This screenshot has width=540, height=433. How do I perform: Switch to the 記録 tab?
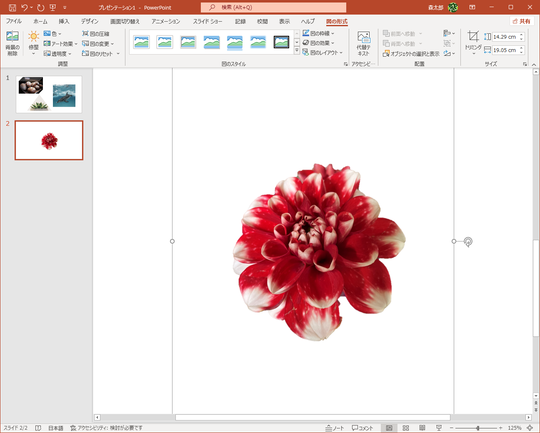click(x=240, y=21)
